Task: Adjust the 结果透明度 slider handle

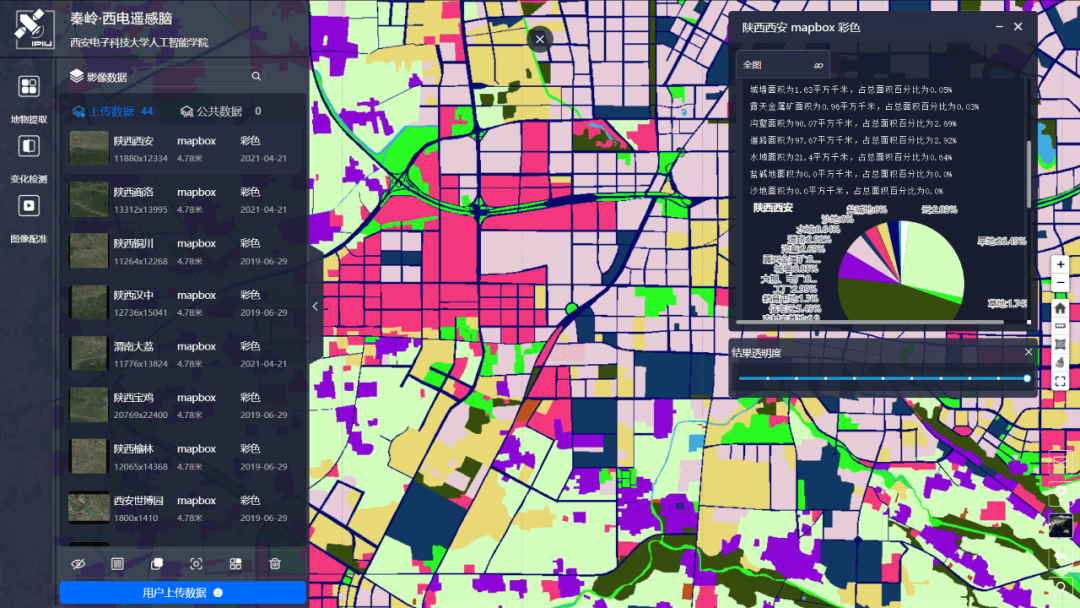Action: pyautogui.click(x=1027, y=378)
